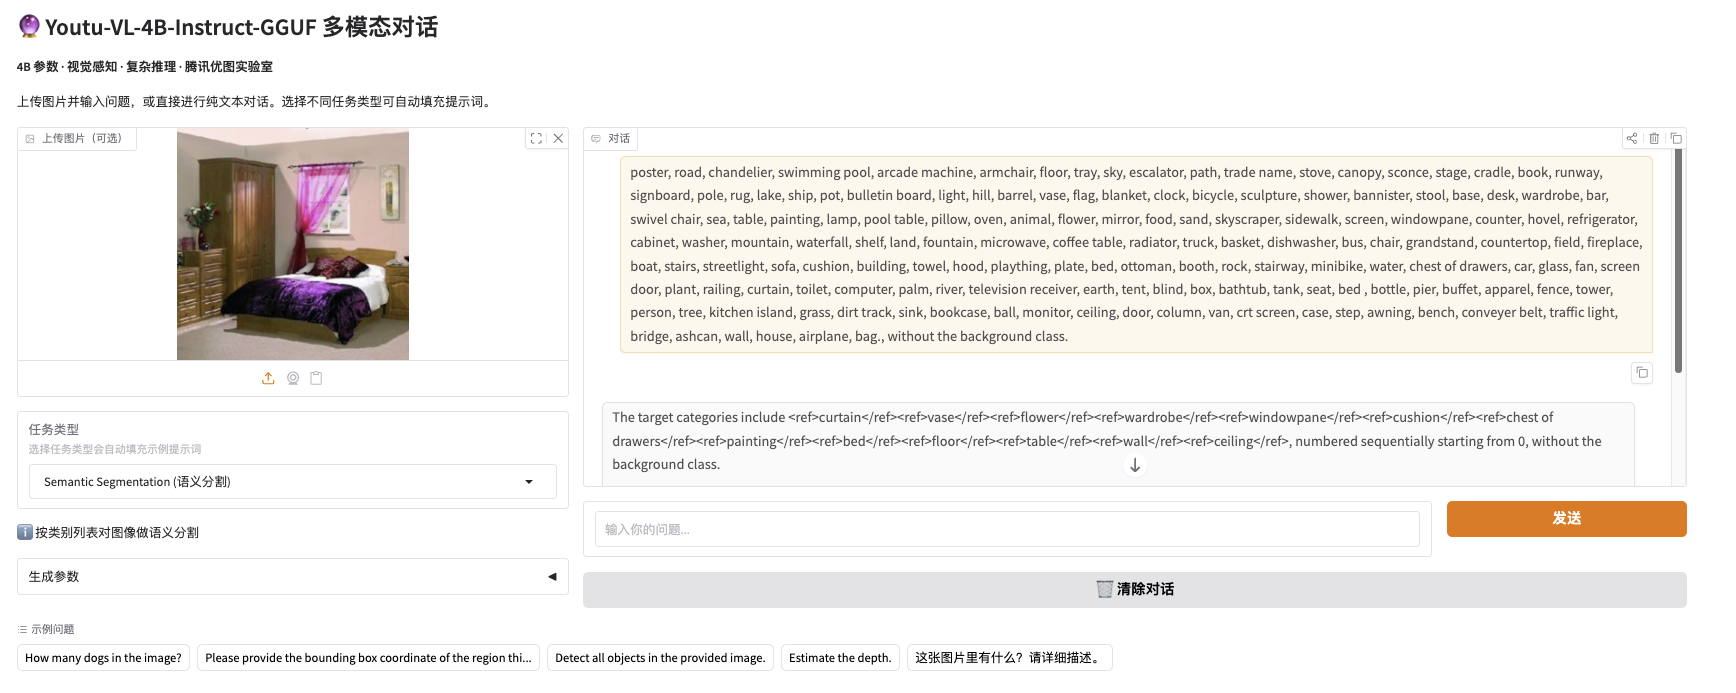Jump to latest message with down arrow
This screenshot has width=1736, height=693.
click(1135, 465)
